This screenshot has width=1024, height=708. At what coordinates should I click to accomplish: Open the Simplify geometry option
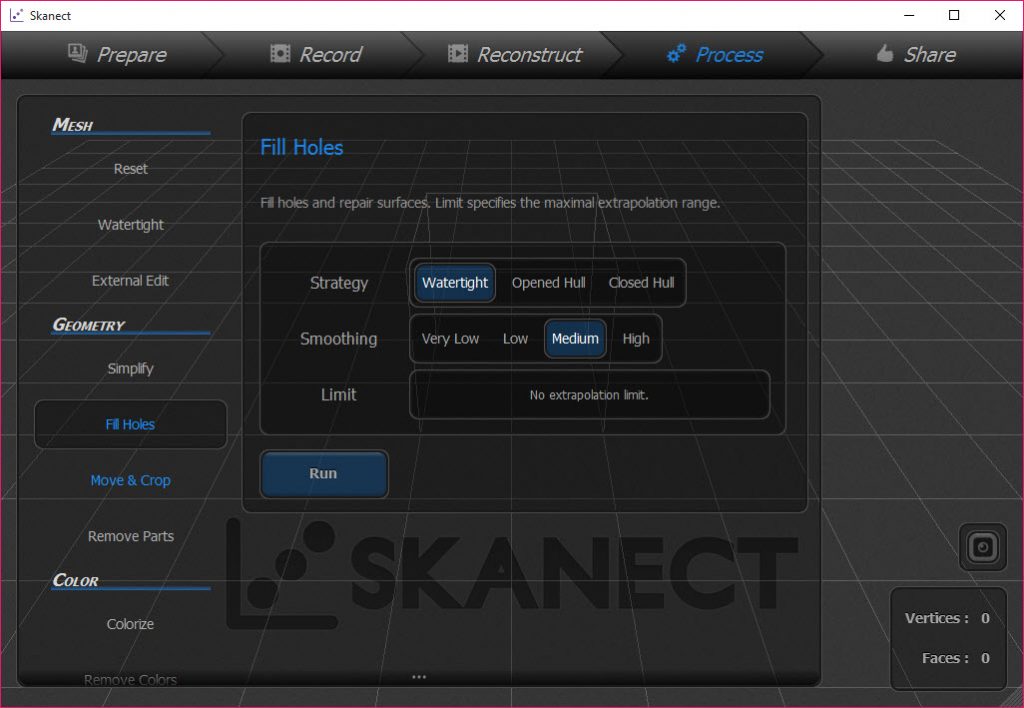131,368
